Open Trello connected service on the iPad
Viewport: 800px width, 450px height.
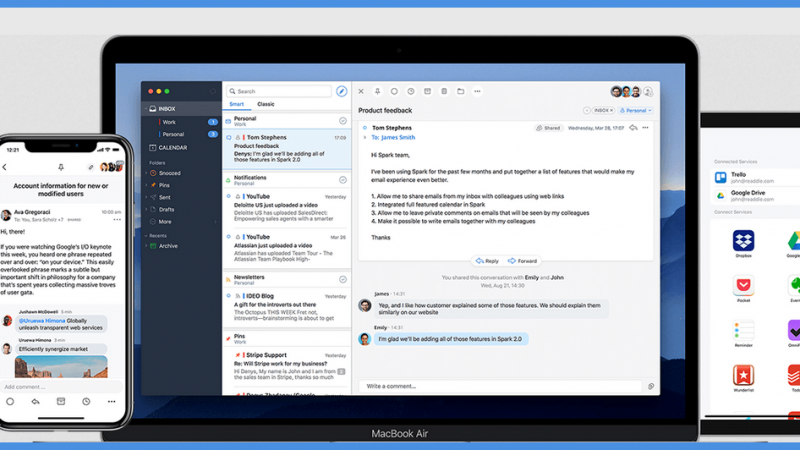click(755, 177)
